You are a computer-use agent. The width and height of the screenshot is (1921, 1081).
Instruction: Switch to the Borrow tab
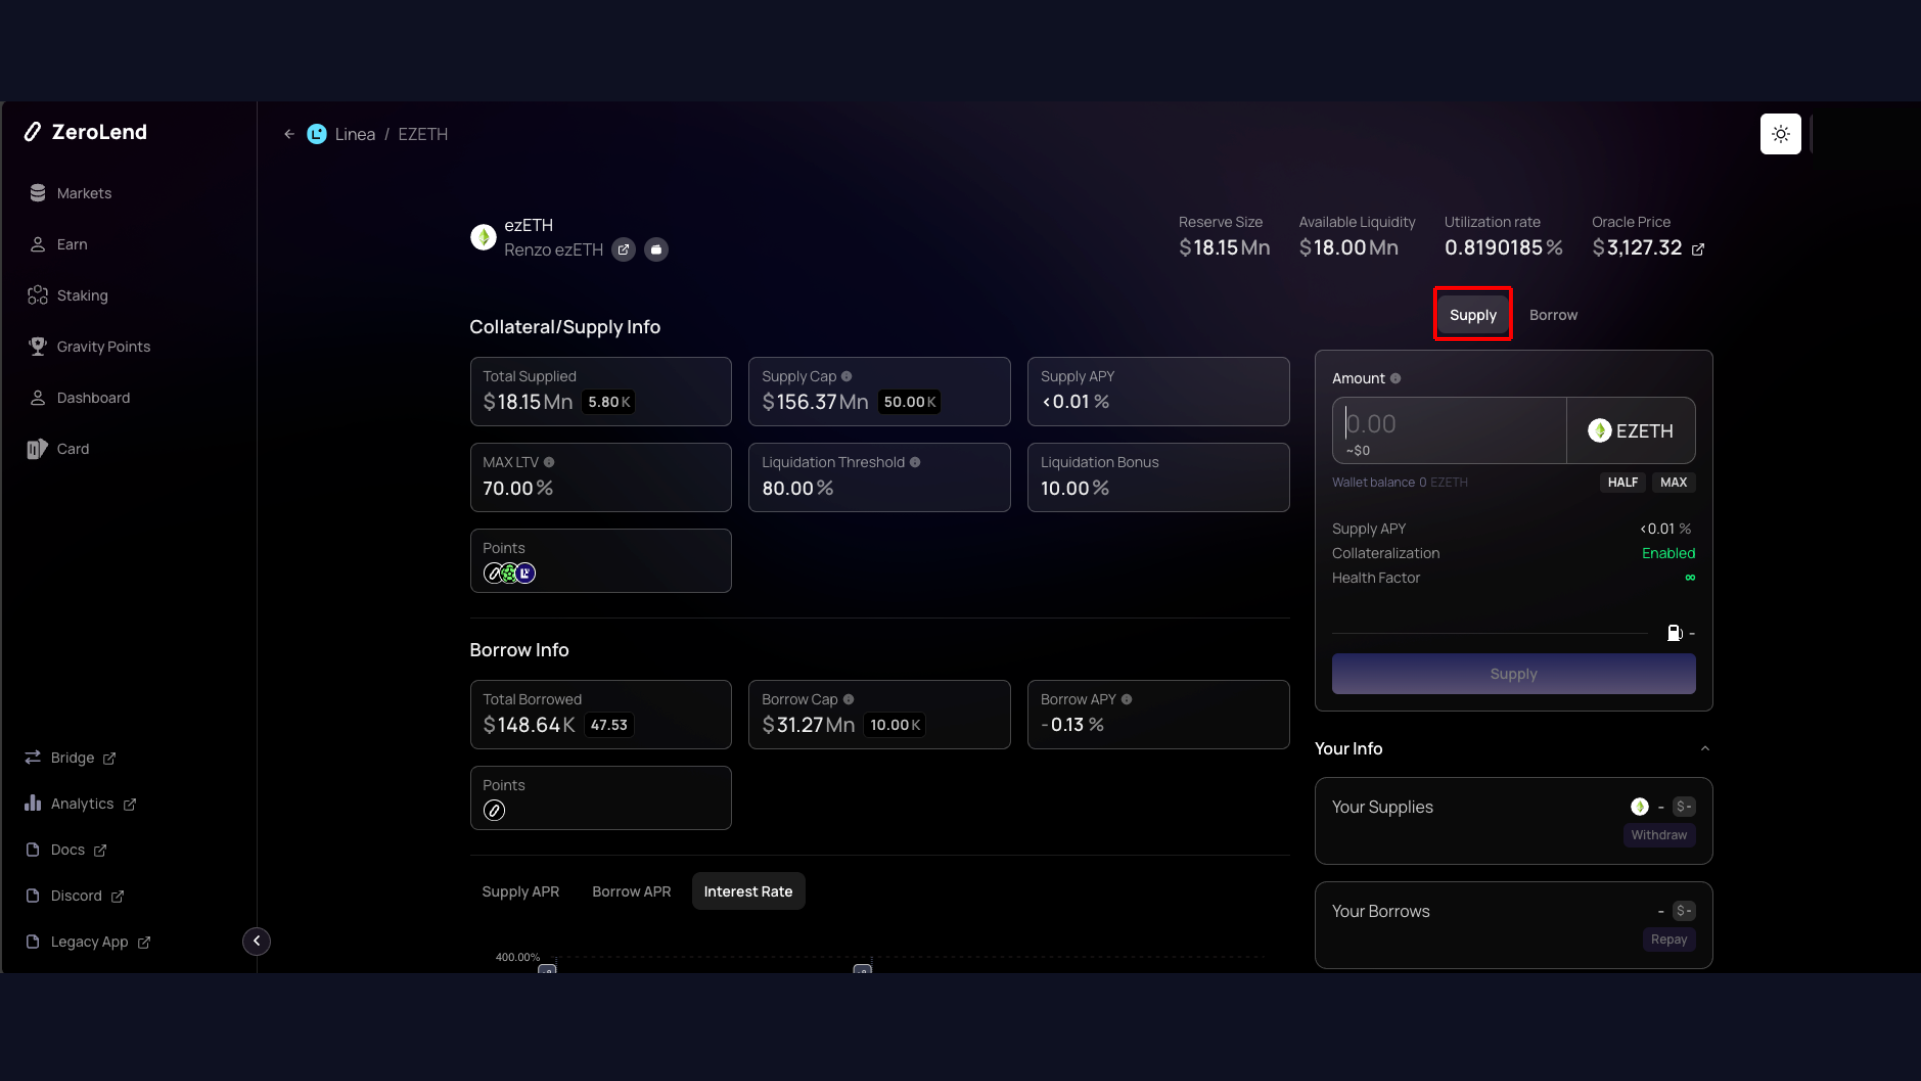click(1553, 314)
